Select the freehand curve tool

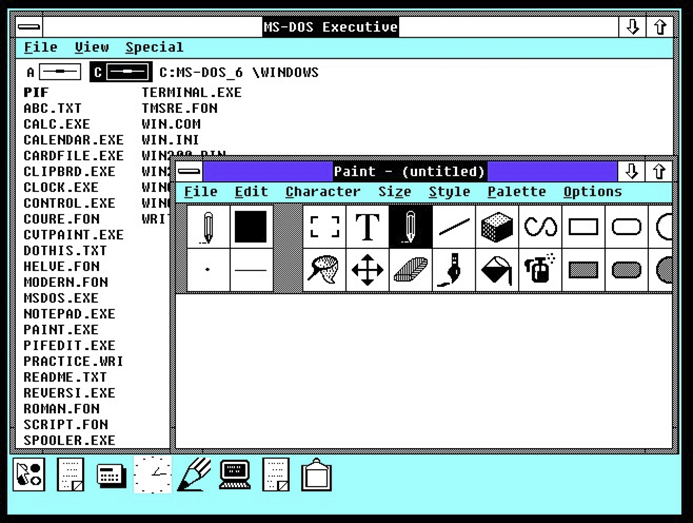540,227
